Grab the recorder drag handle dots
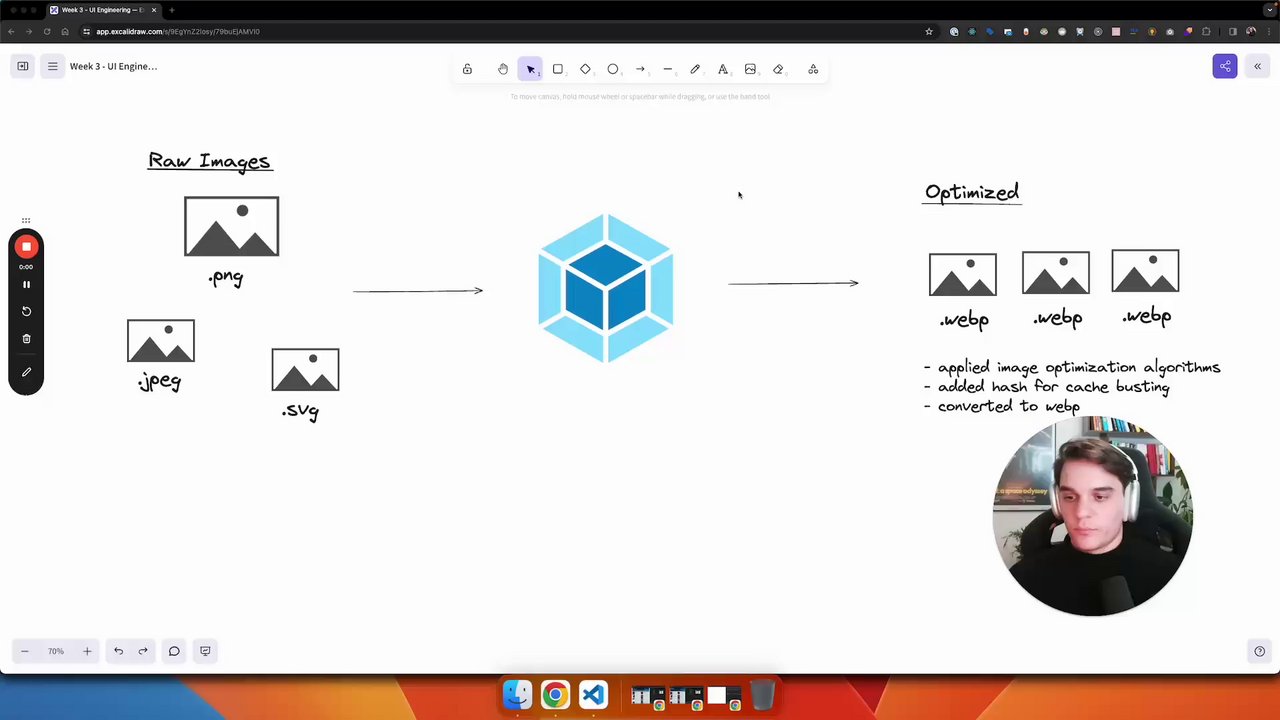The image size is (1280, 720). (26, 220)
